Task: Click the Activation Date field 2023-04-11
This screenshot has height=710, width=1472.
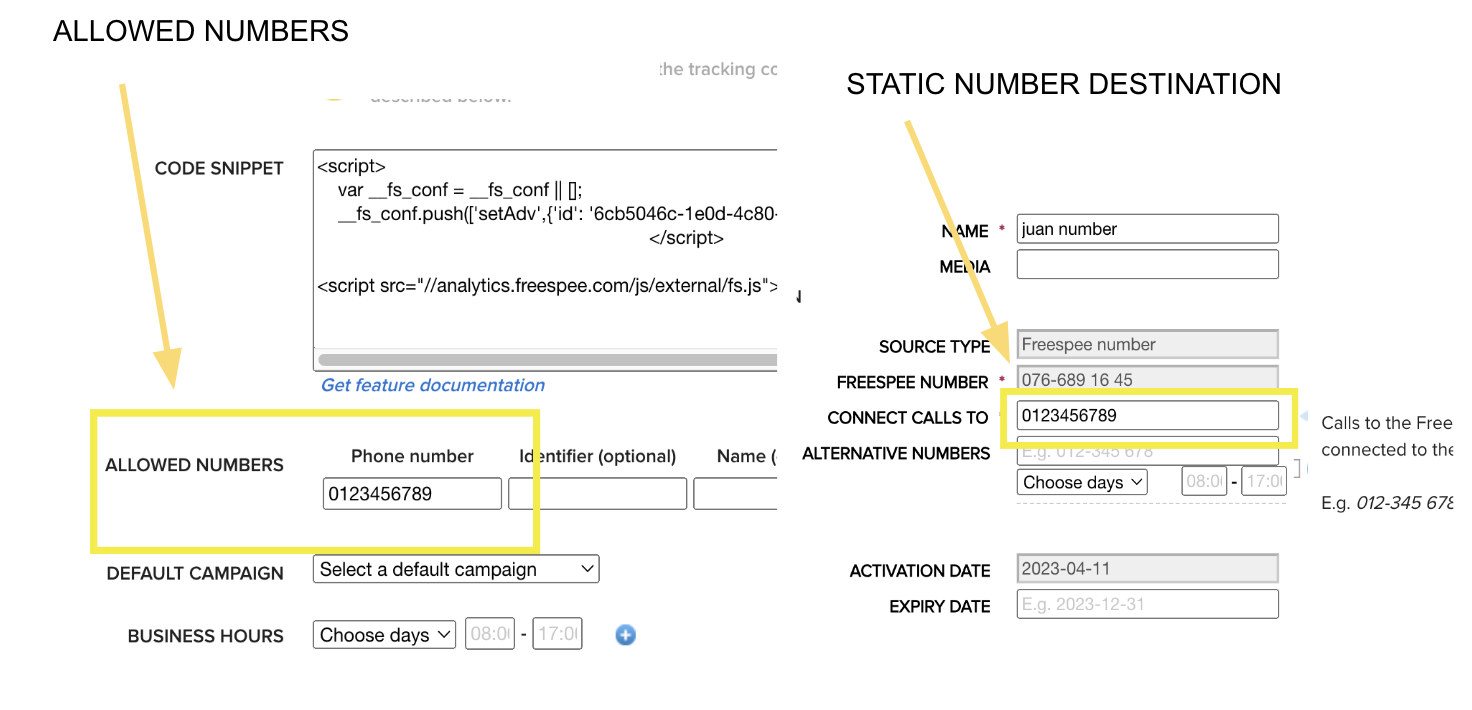Action: pyautogui.click(x=1148, y=569)
